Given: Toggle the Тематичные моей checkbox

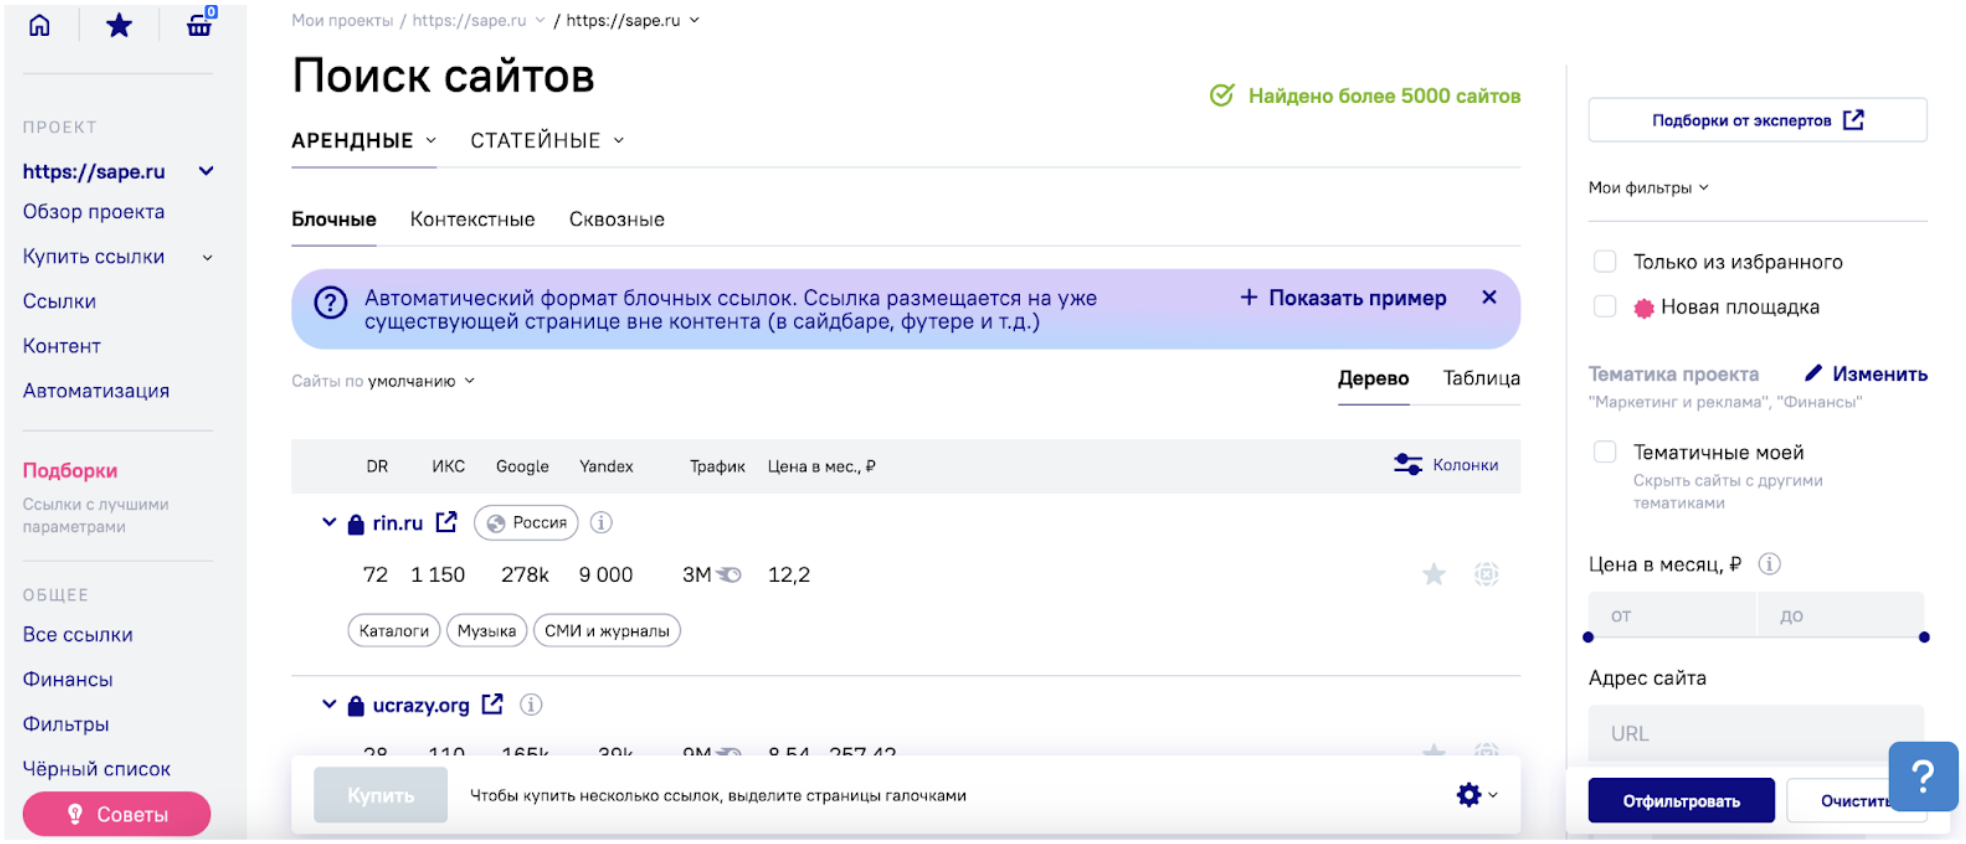Looking at the screenshot, I should [1604, 452].
